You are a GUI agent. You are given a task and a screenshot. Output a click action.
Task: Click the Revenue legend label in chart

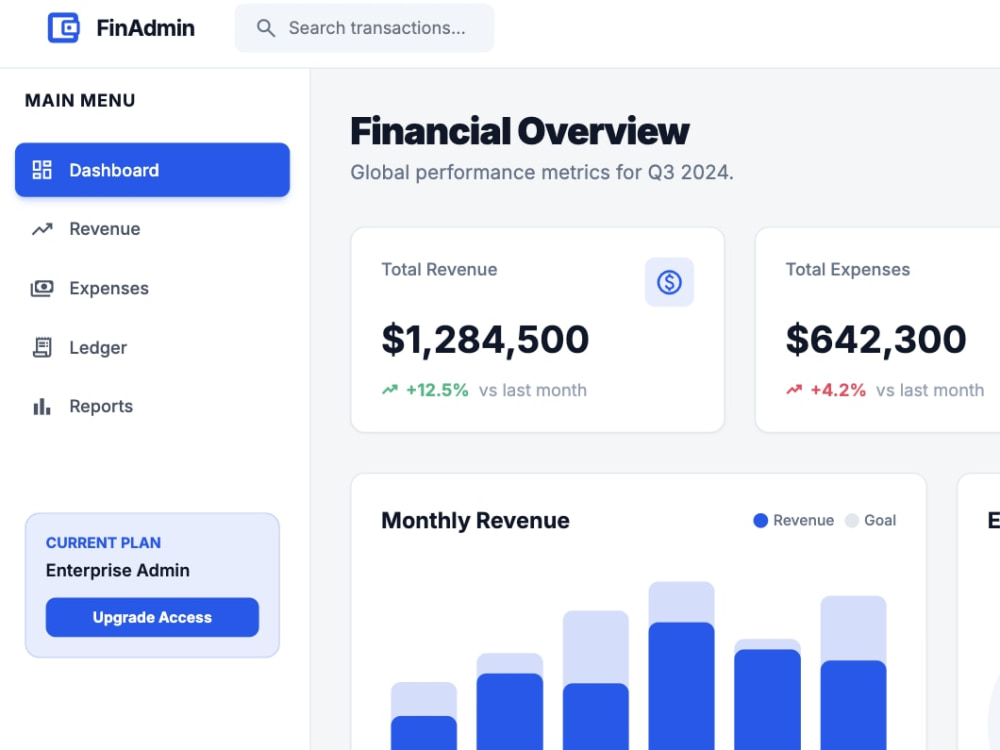click(x=804, y=520)
